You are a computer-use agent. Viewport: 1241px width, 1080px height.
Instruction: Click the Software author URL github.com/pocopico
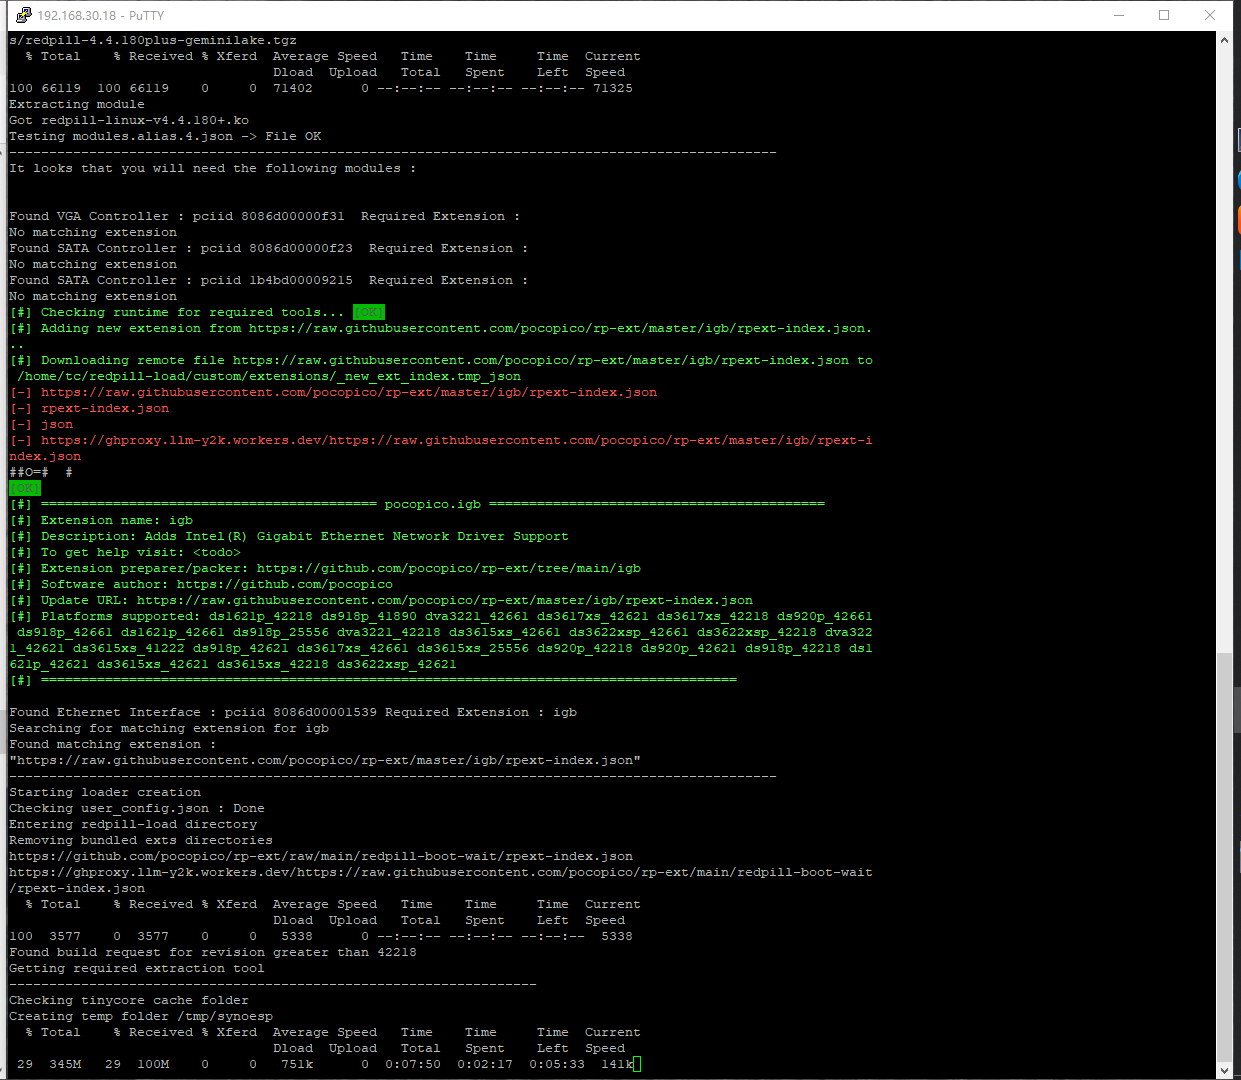(x=284, y=584)
